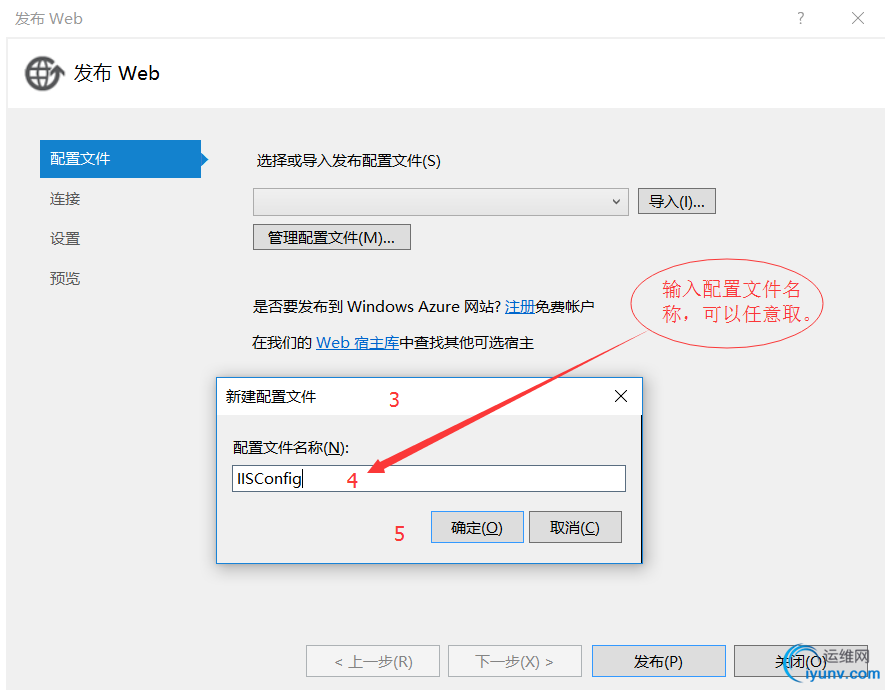The image size is (886, 690).
Task: Go to the 连接 step
Action: point(65,199)
